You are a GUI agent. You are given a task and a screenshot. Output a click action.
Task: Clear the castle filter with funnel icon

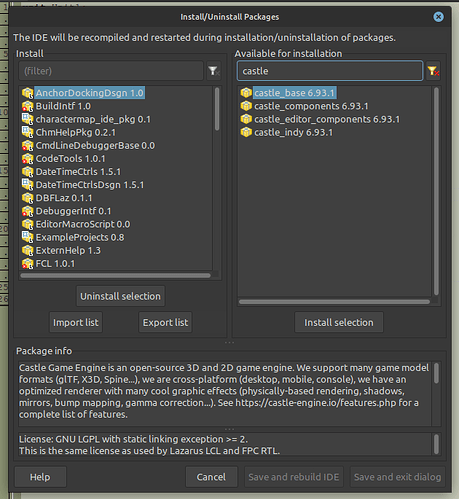coord(433,71)
